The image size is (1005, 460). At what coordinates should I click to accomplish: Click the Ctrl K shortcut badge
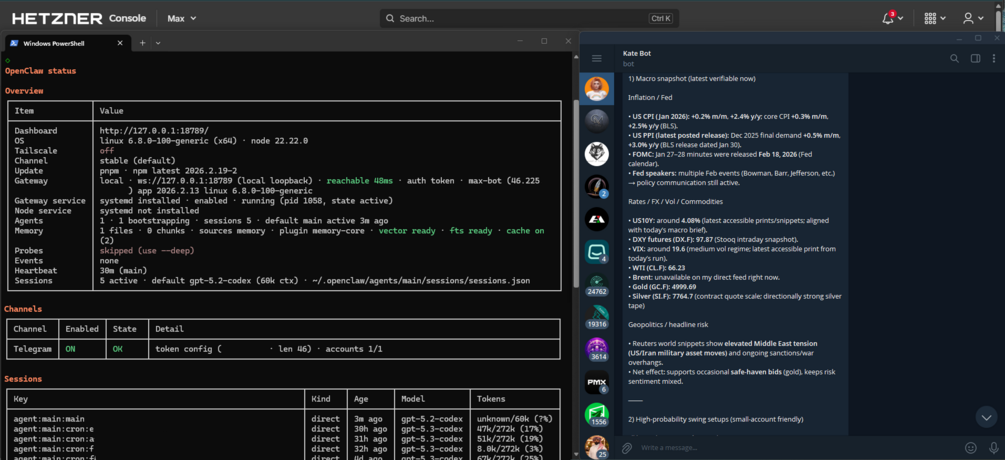[x=660, y=19]
